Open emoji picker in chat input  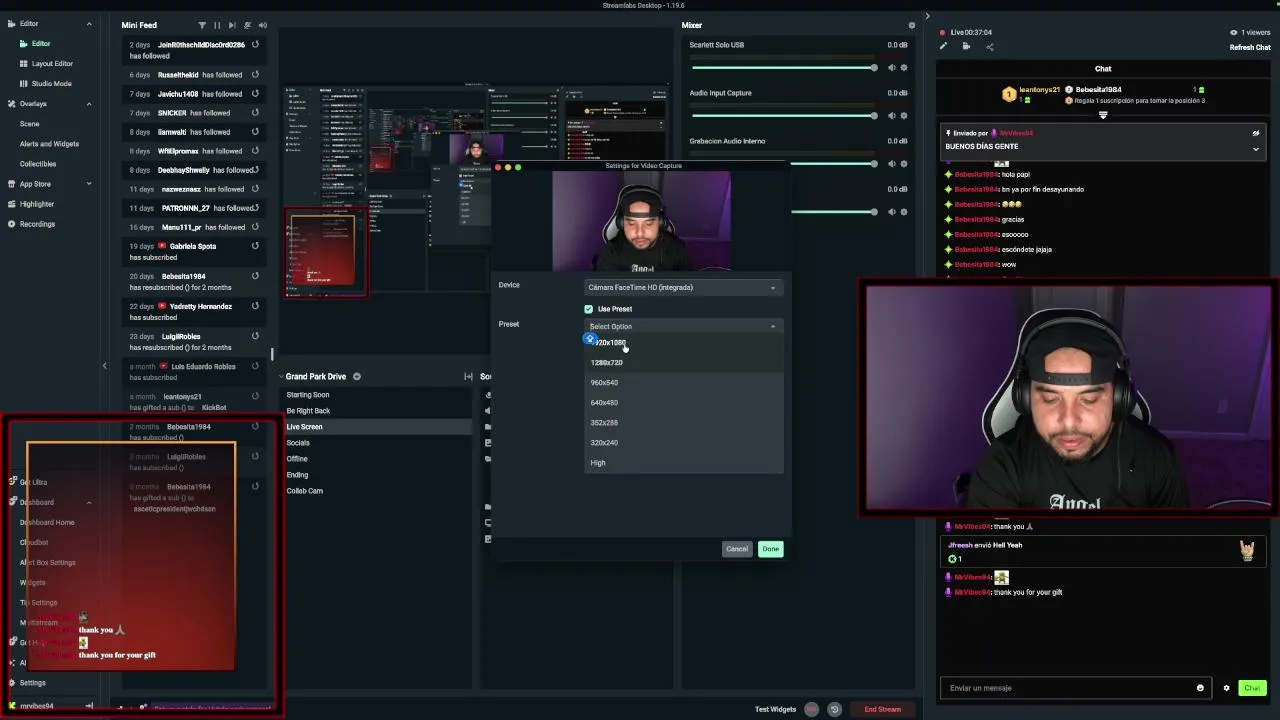coord(1200,688)
